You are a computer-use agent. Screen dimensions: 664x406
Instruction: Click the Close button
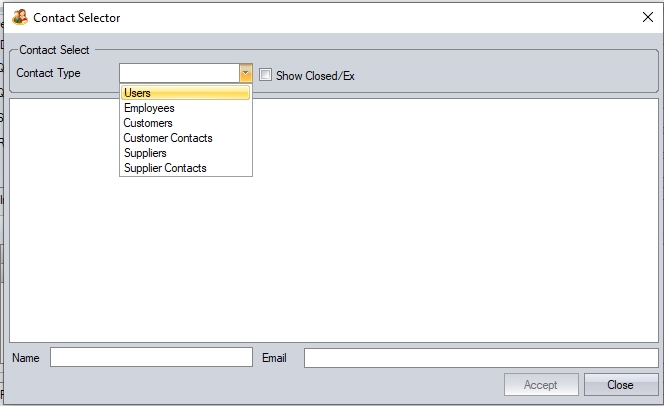pyautogui.click(x=621, y=384)
